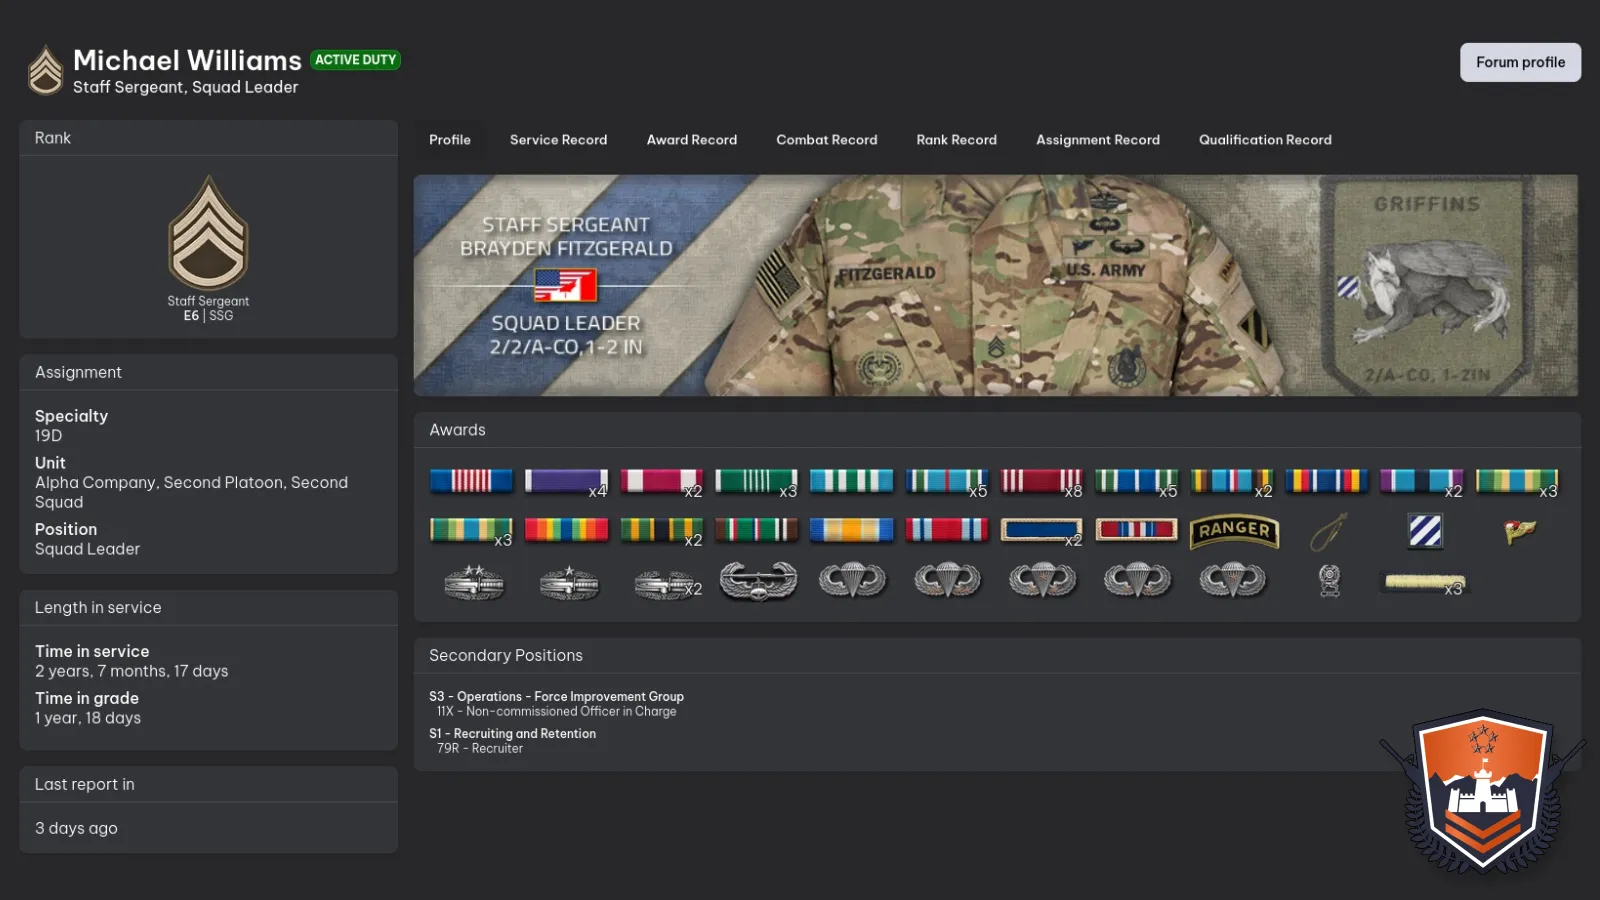Click the blue-white striped division patch
Viewport: 1600px width, 900px height.
tap(1425, 531)
